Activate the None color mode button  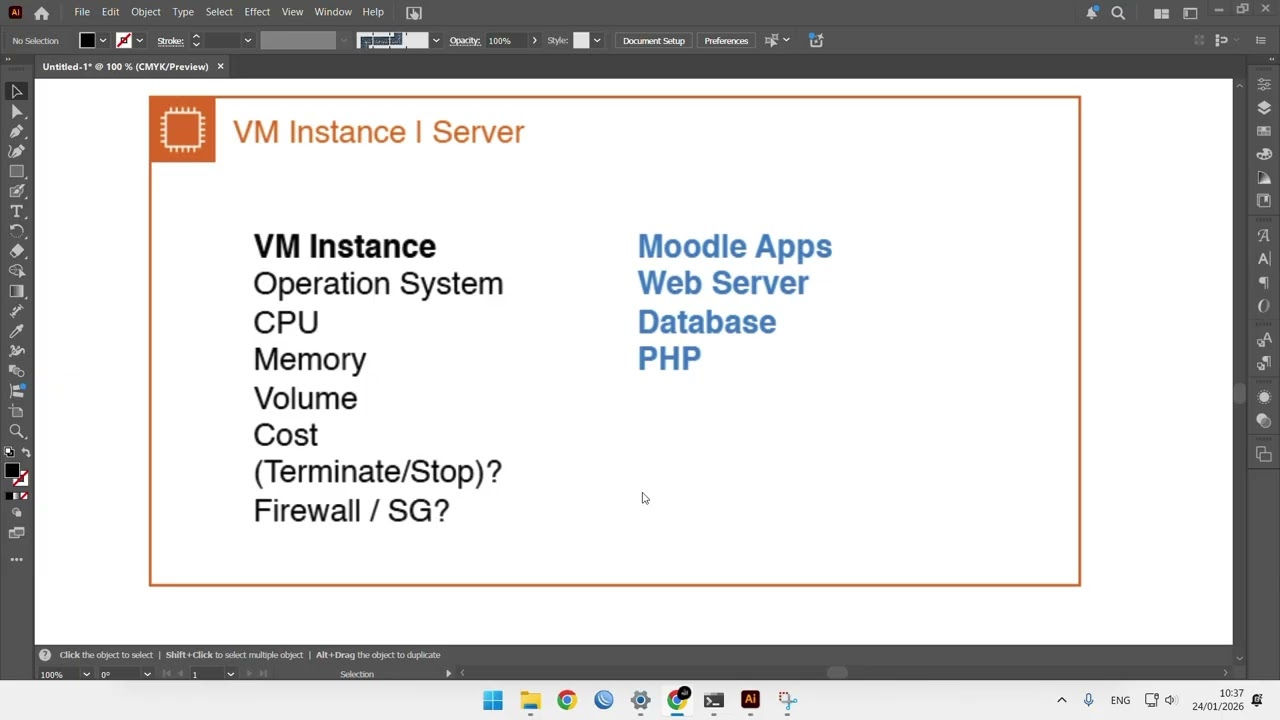click(24, 496)
